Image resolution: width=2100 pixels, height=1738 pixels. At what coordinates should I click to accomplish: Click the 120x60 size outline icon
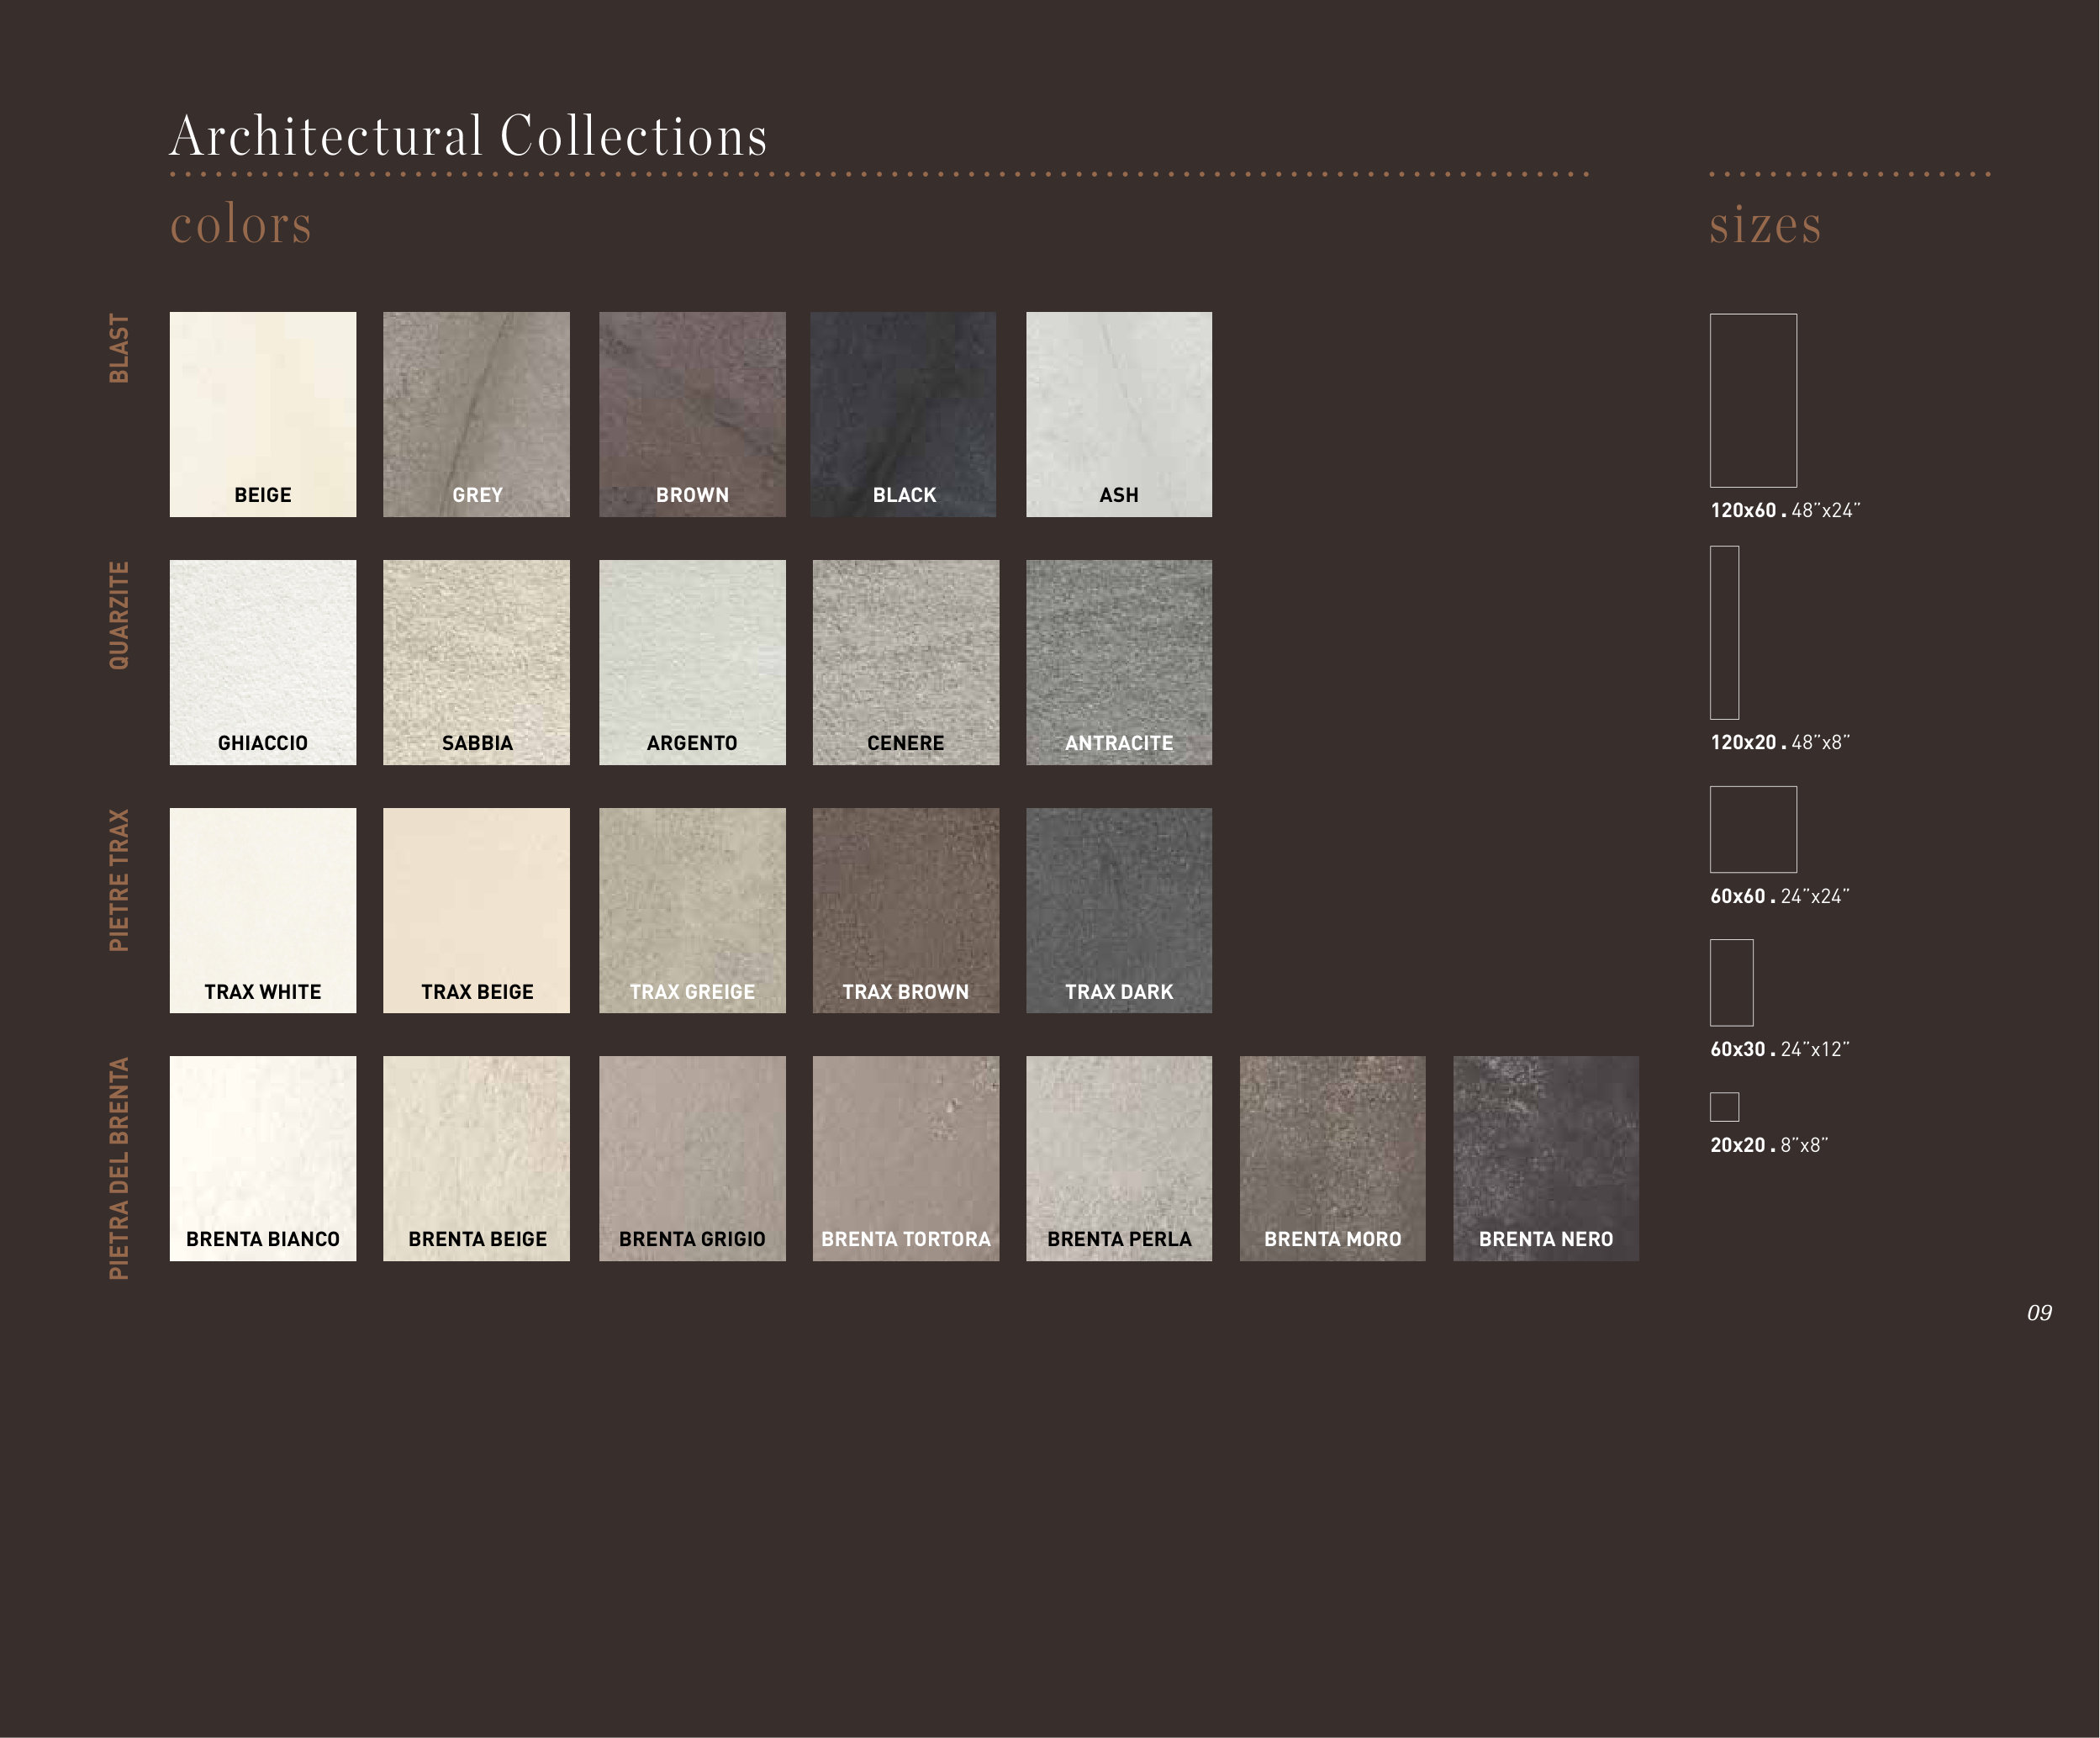point(1752,400)
